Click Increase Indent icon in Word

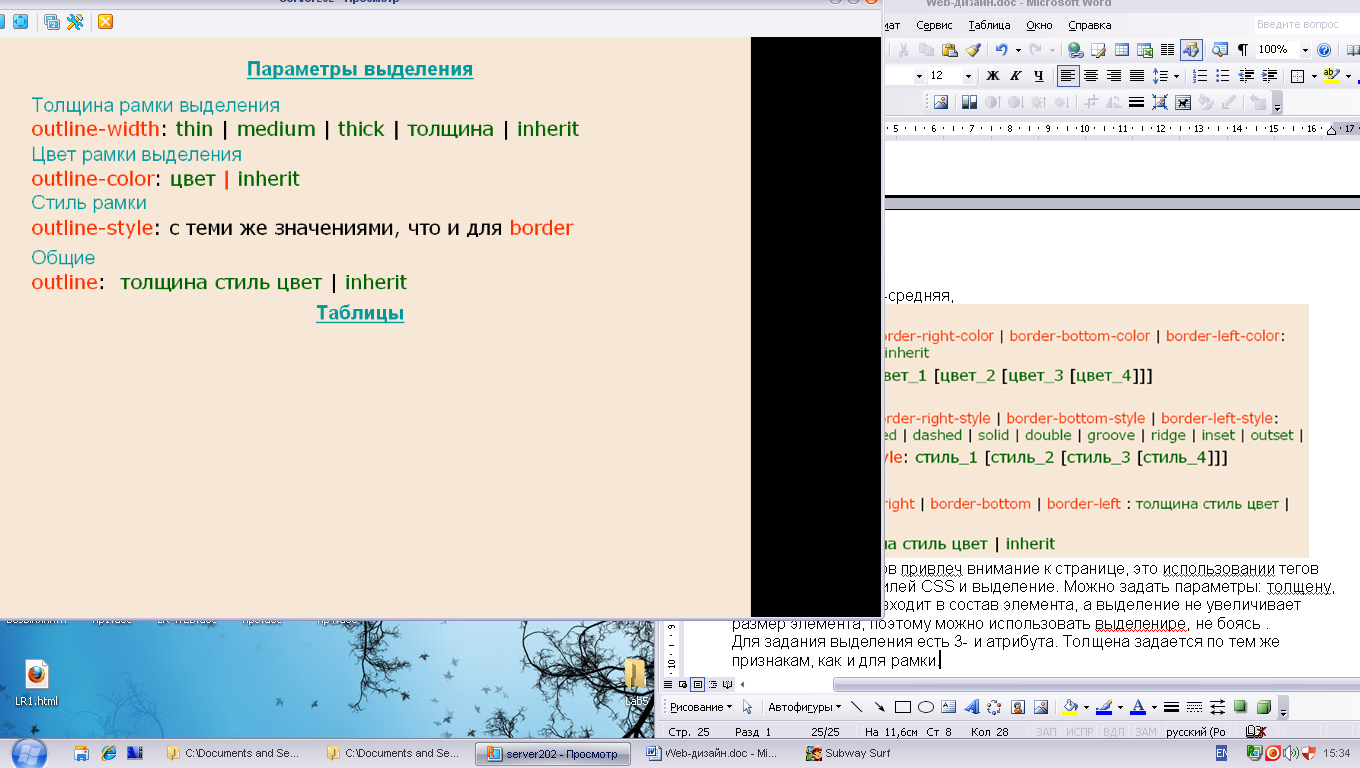pos(1269,76)
